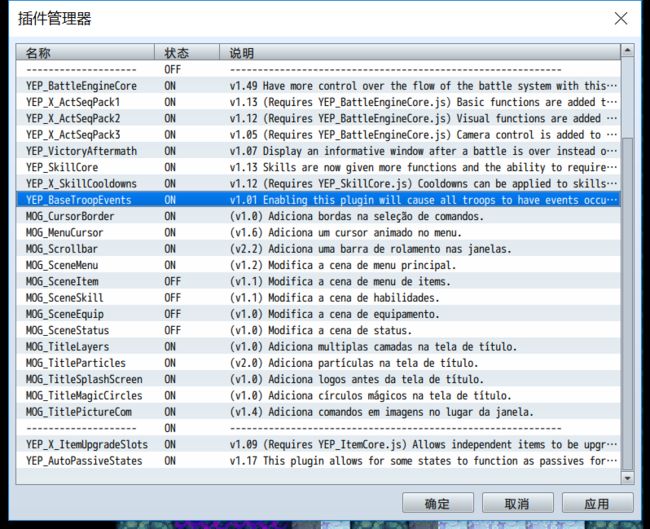
Task: Click the v1.17 AutoPassiveStates description text
Action: [x=423, y=461]
